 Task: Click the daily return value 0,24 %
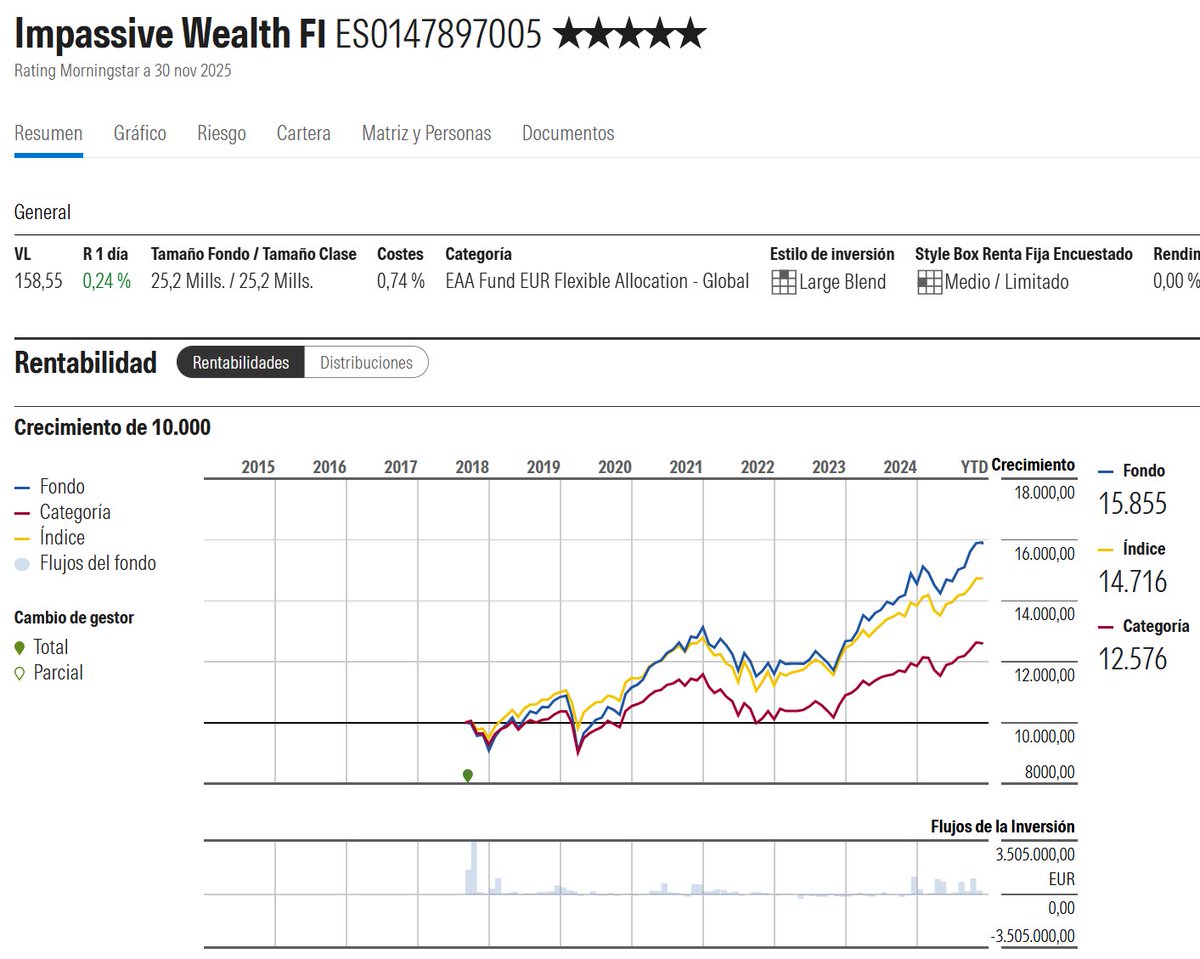click(107, 282)
